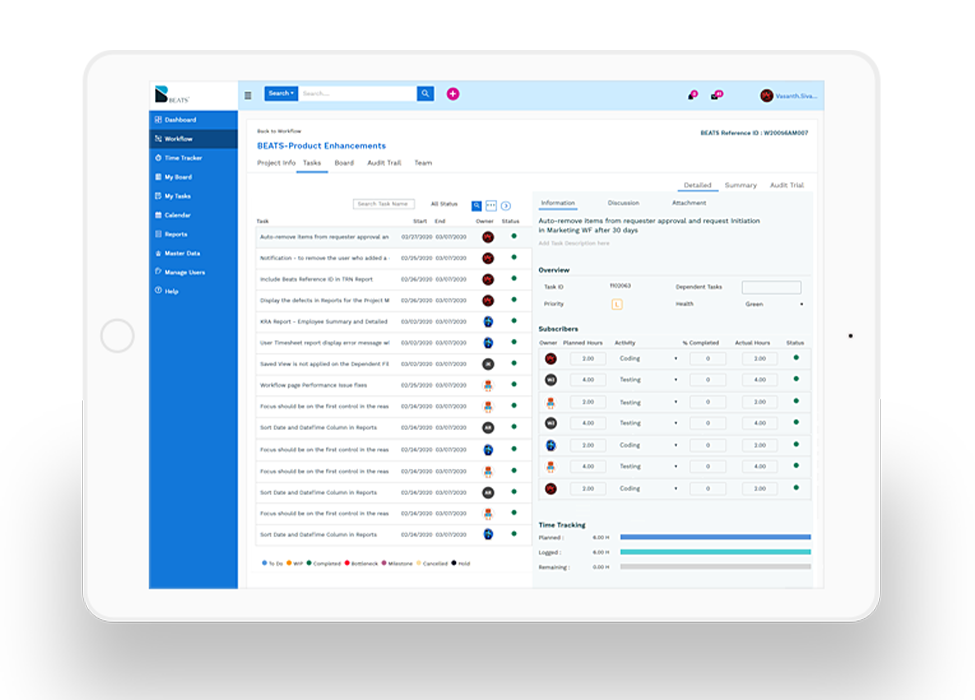Open the Health dropdown showing Green
Image resolution: width=975 pixels, height=700 pixels.
tap(774, 304)
